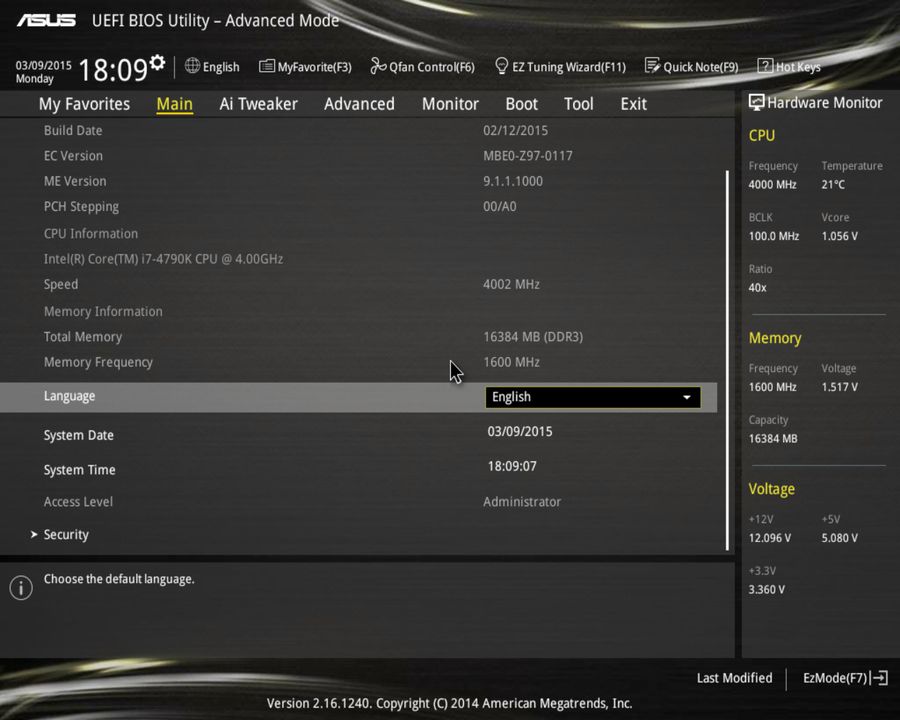900x720 pixels.
Task: Launch the EZ Tuning Wizard
Action: coord(560,66)
